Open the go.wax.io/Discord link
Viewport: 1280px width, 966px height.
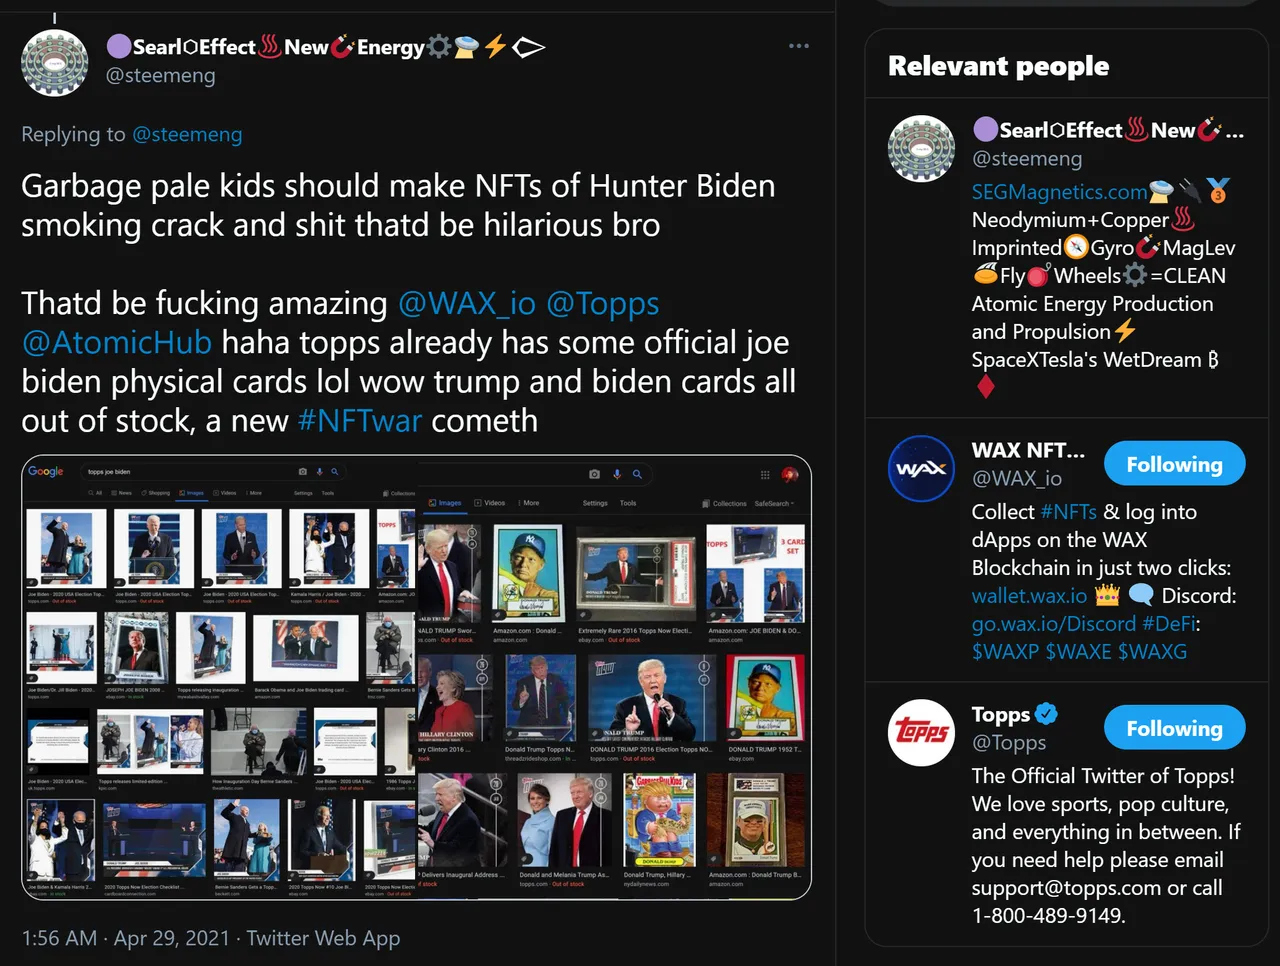coord(1054,623)
